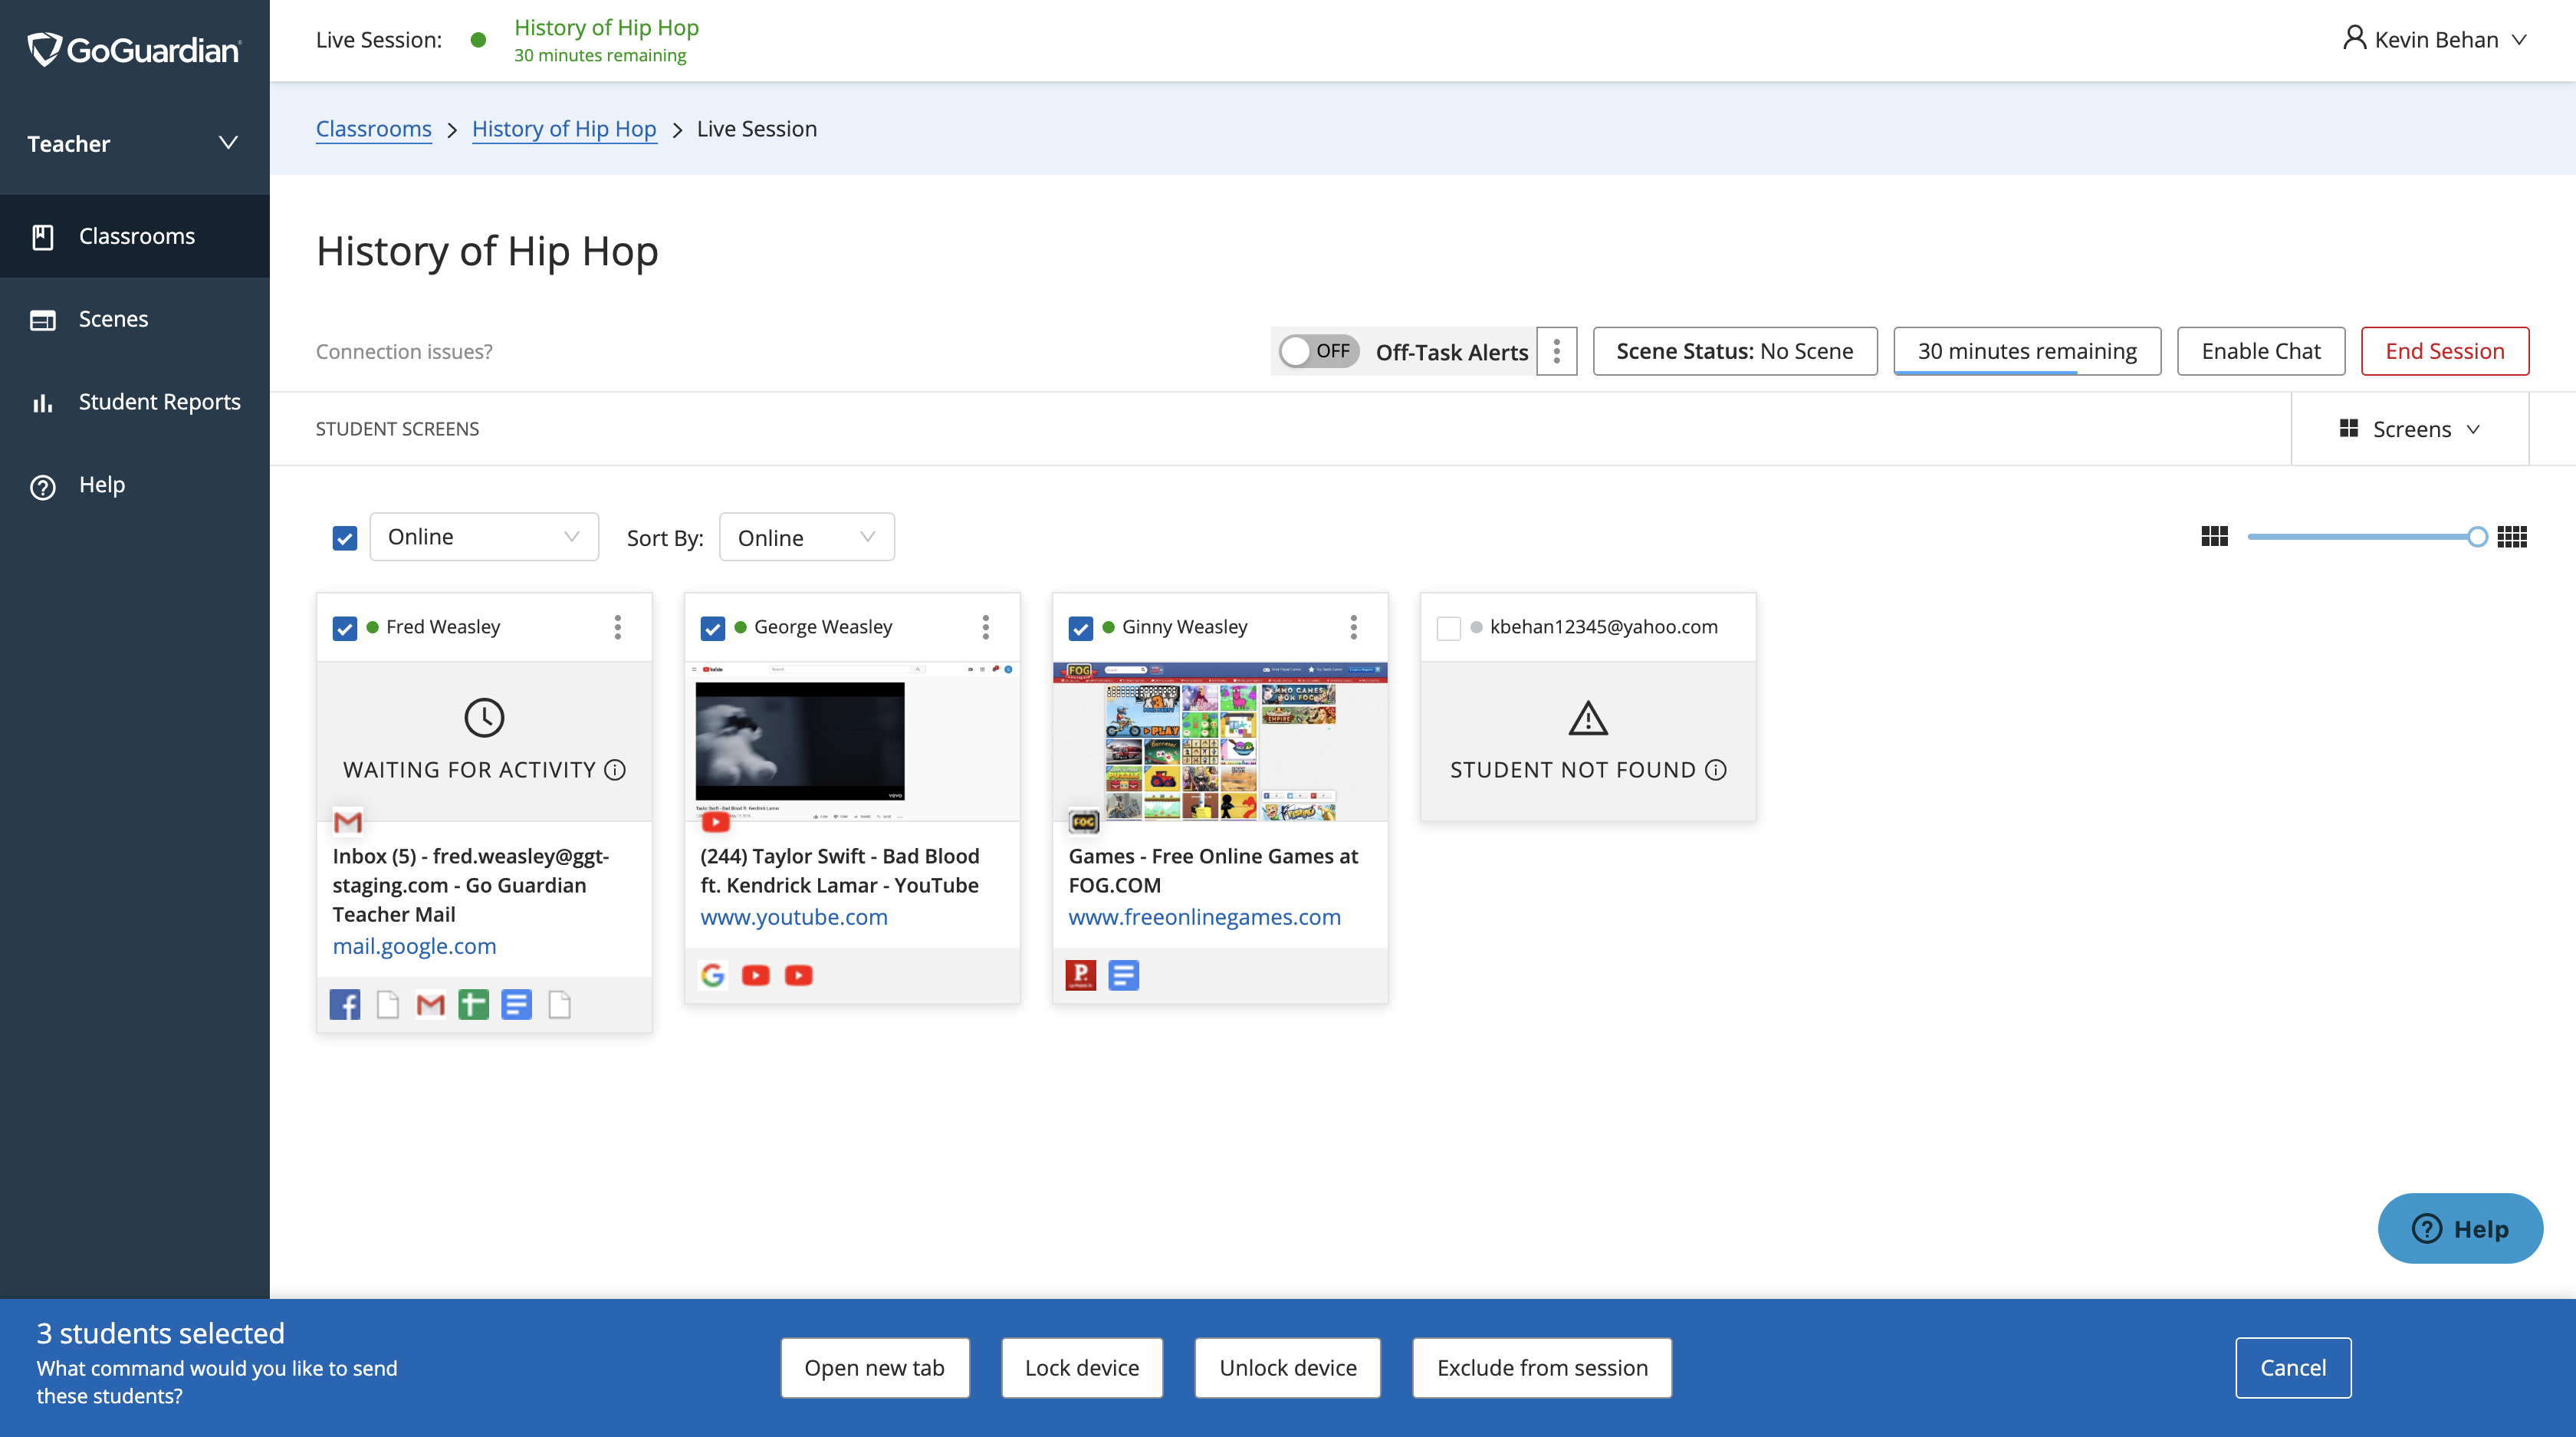Viewport: 2576px width, 1437px height.
Task: Click the info icon next to Waiting for Activity
Action: coord(616,769)
